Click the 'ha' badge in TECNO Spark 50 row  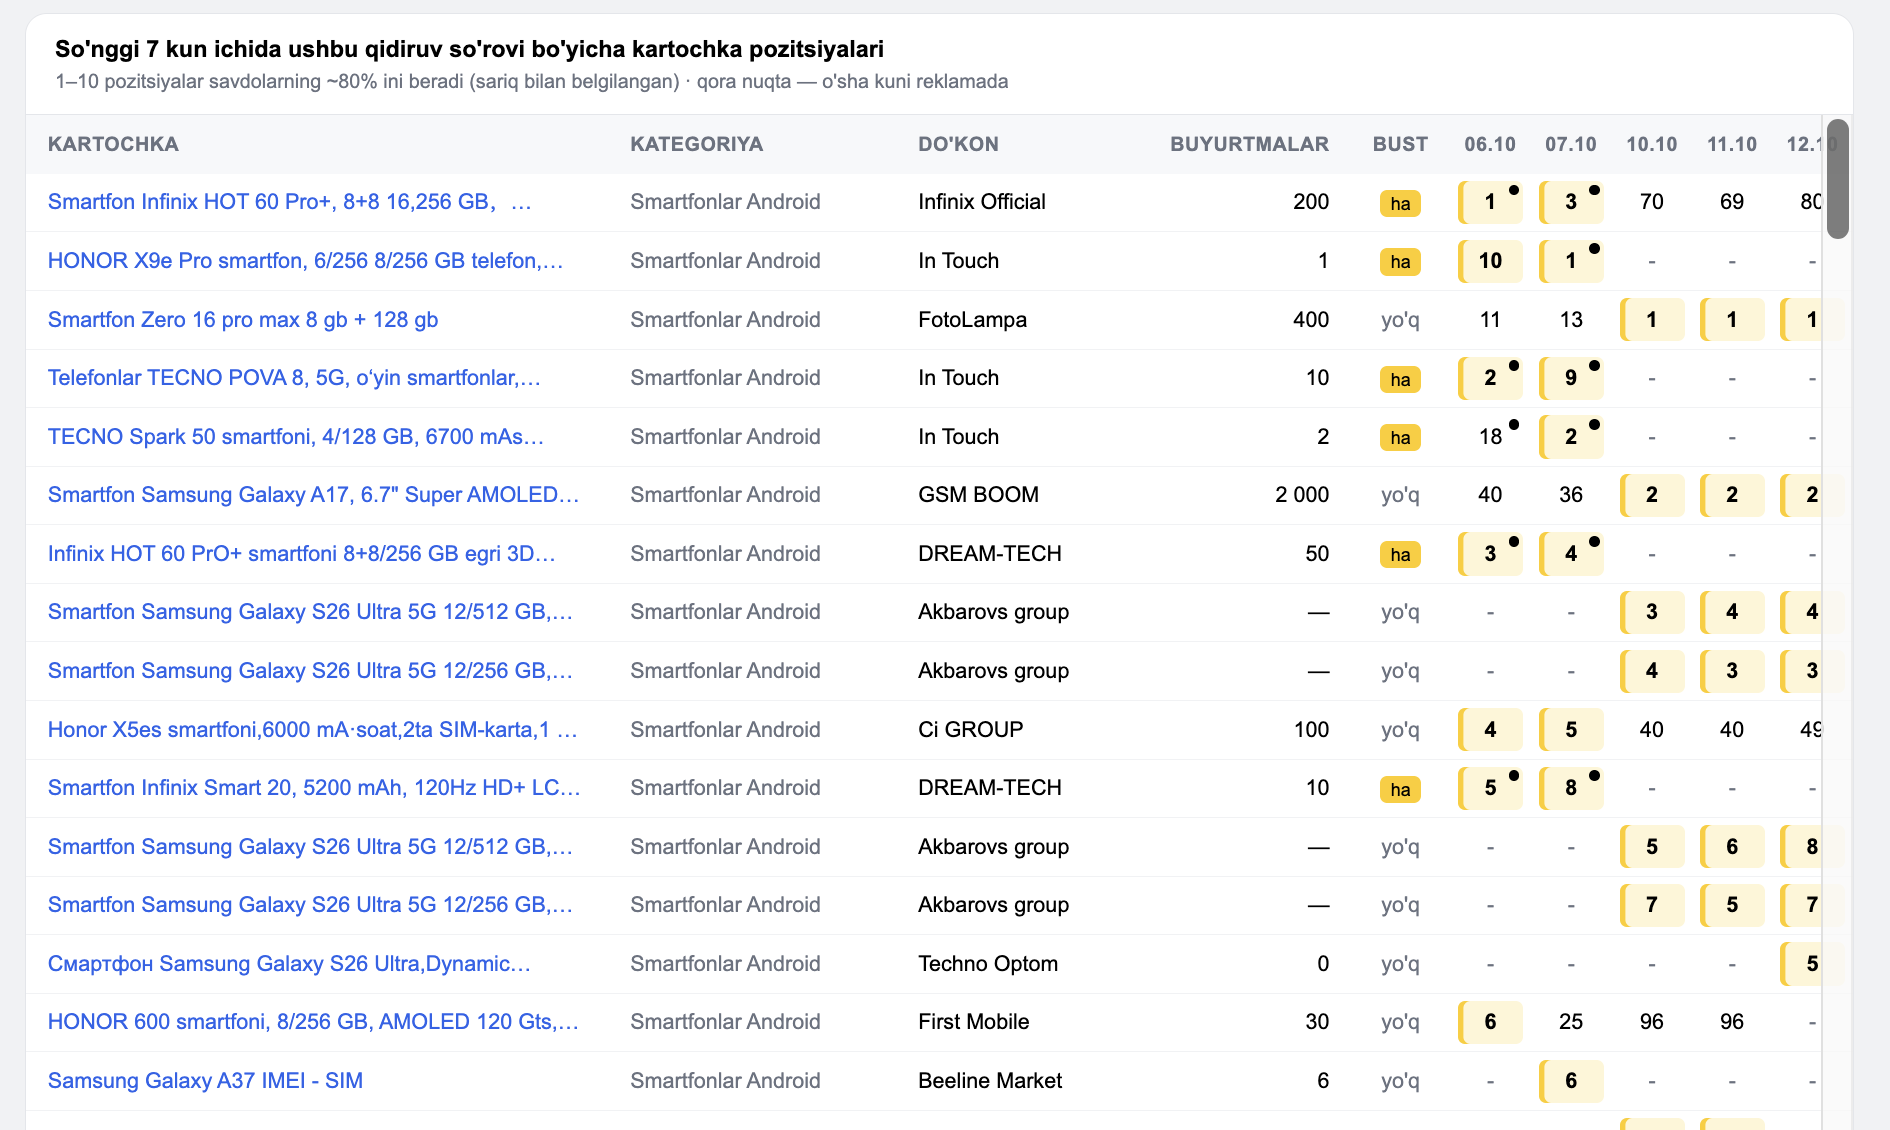[1400, 438]
